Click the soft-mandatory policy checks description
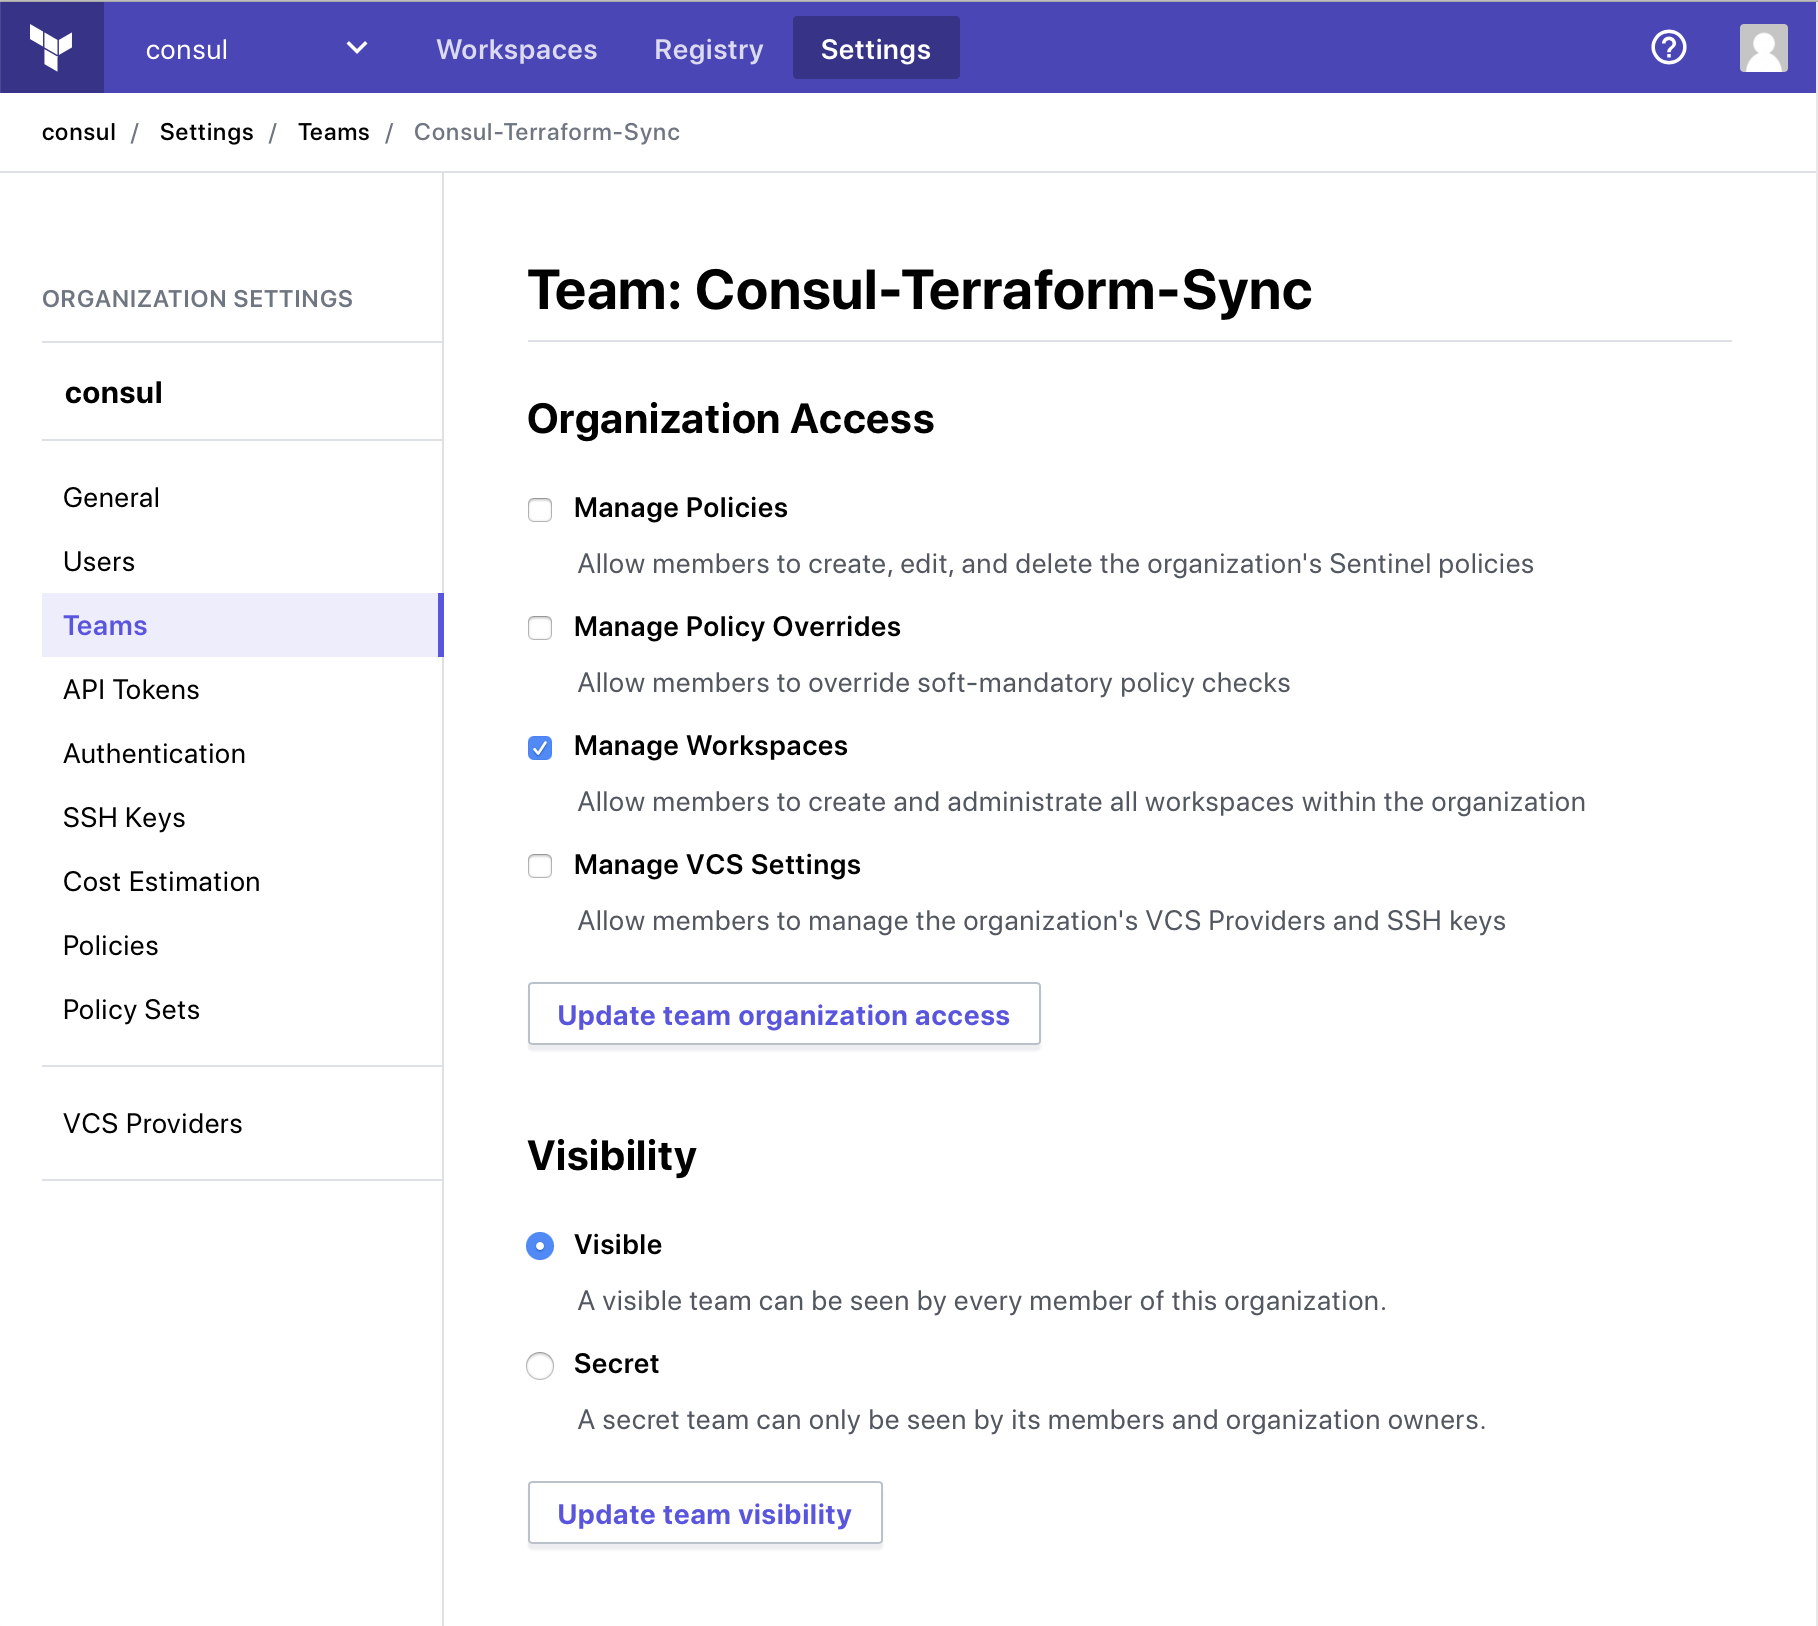1818x1626 pixels. (x=934, y=683)
